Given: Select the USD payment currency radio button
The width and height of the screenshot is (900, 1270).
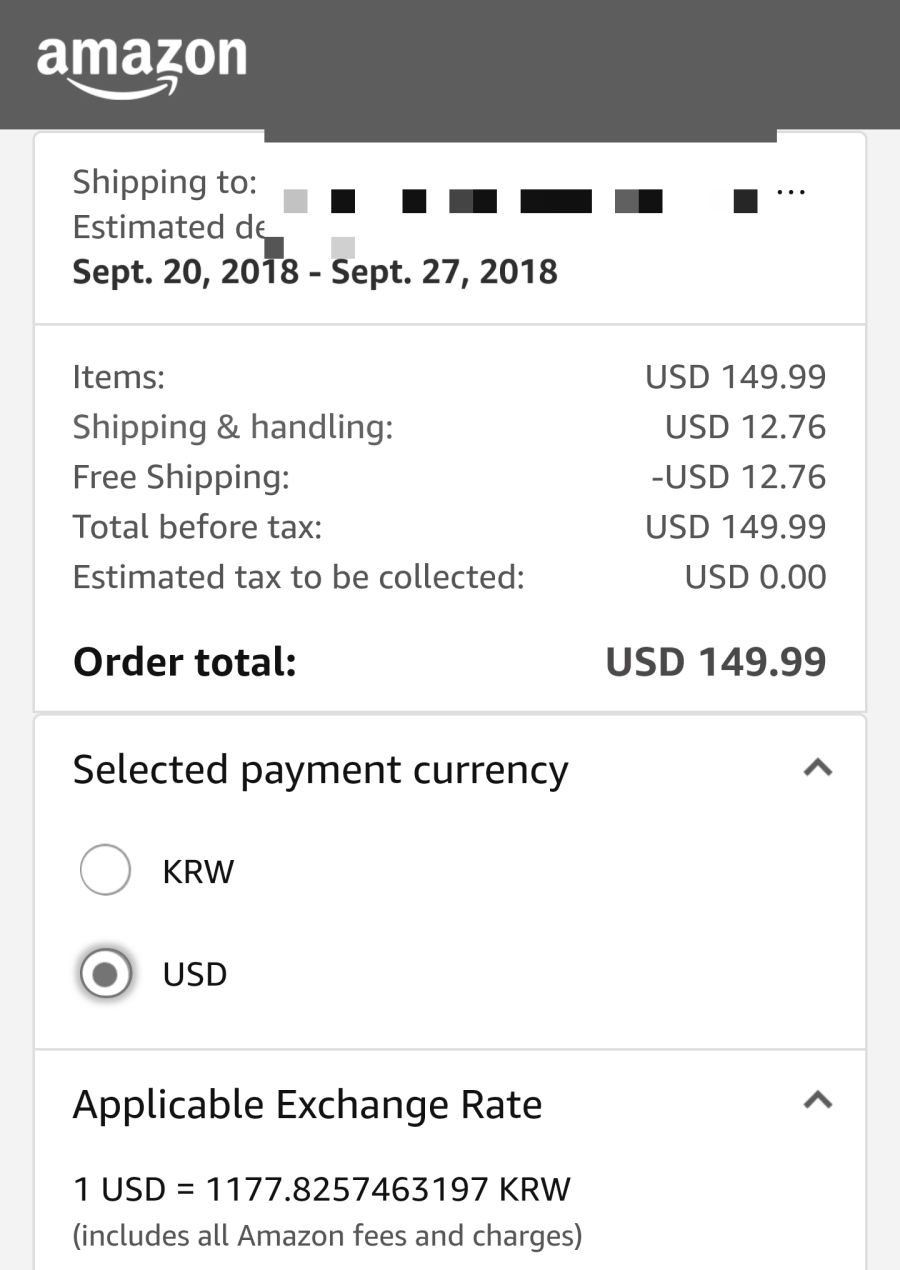Looking at the screenshot, I should (x=105, y=973).
